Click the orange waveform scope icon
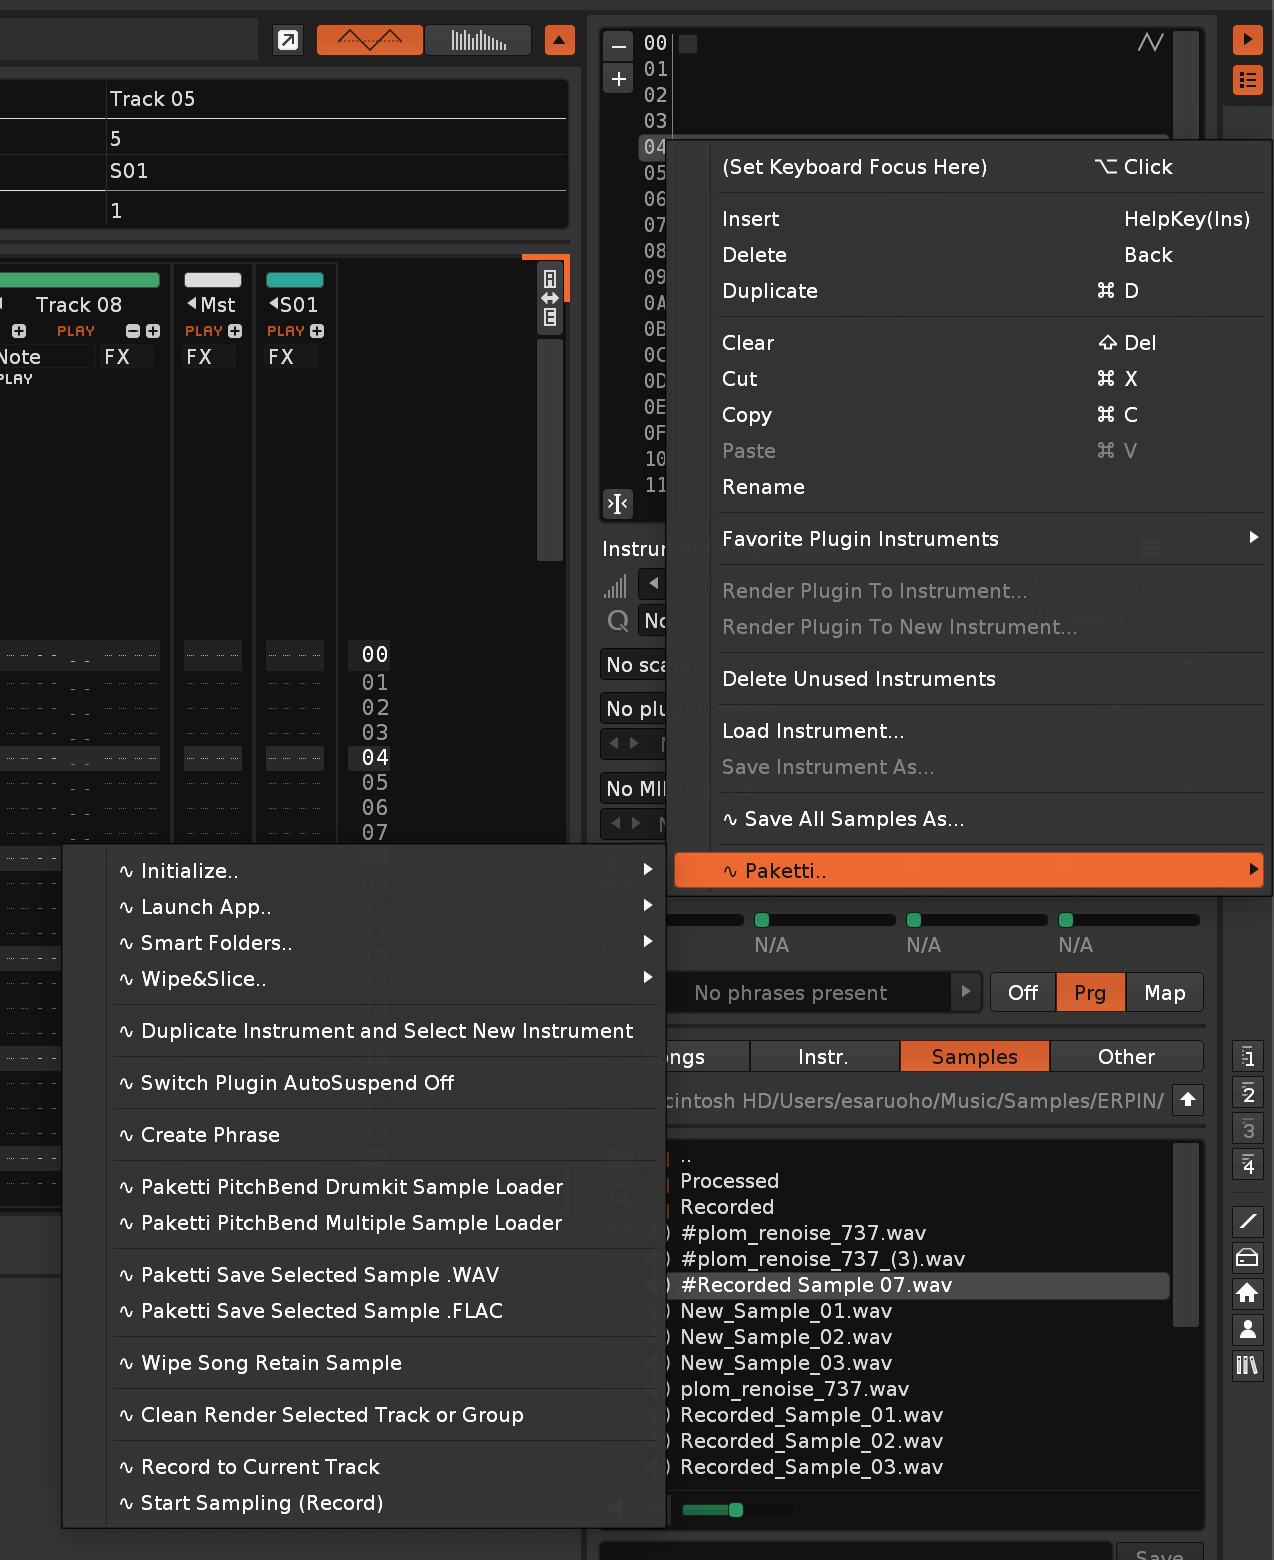1274x1560 pixels. click(x=369, y=41)
